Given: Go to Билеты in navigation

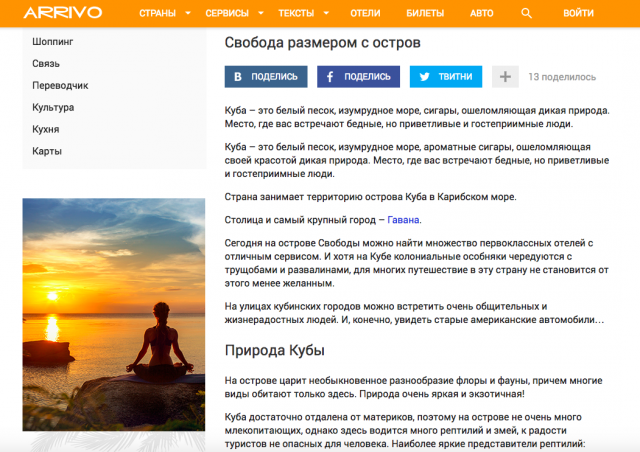Looking at the screenshot, I should click(x=425, y=13).
